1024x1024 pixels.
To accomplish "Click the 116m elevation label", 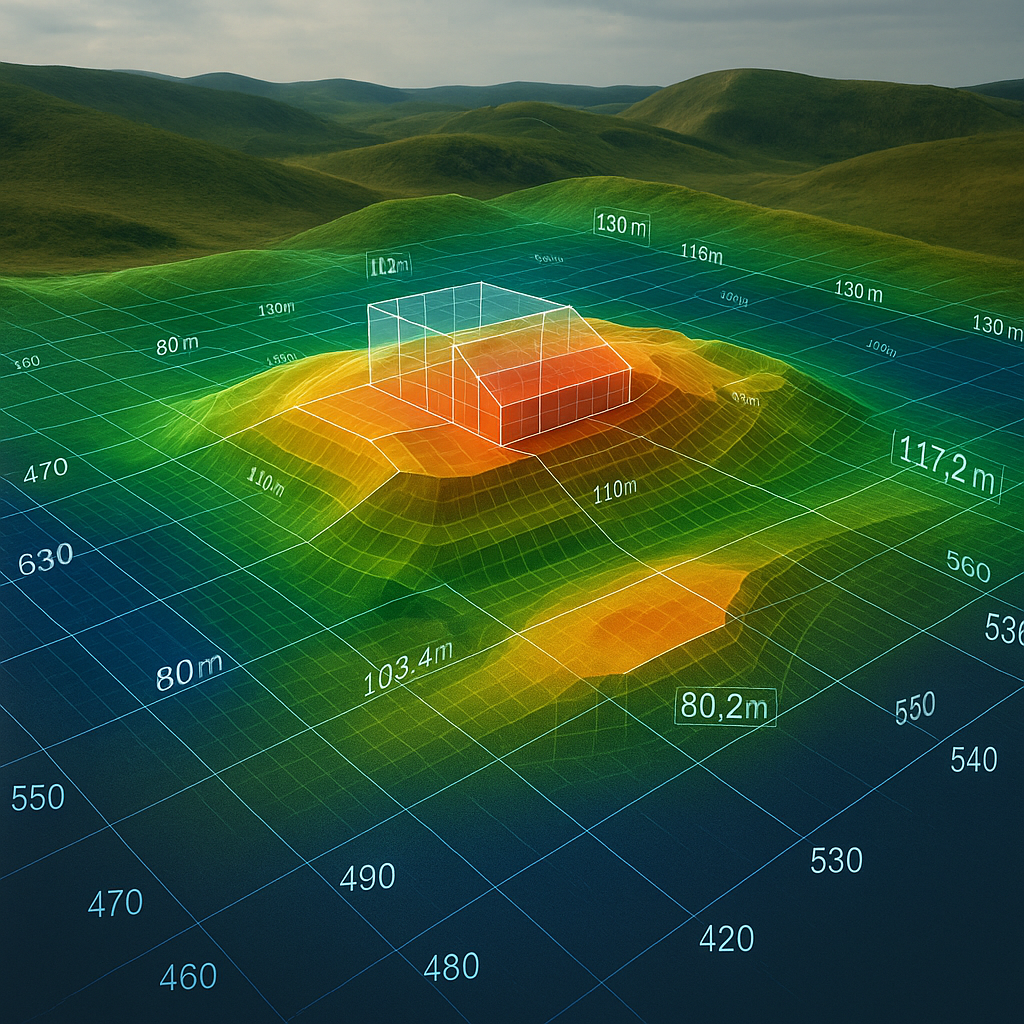I will 701,253.
